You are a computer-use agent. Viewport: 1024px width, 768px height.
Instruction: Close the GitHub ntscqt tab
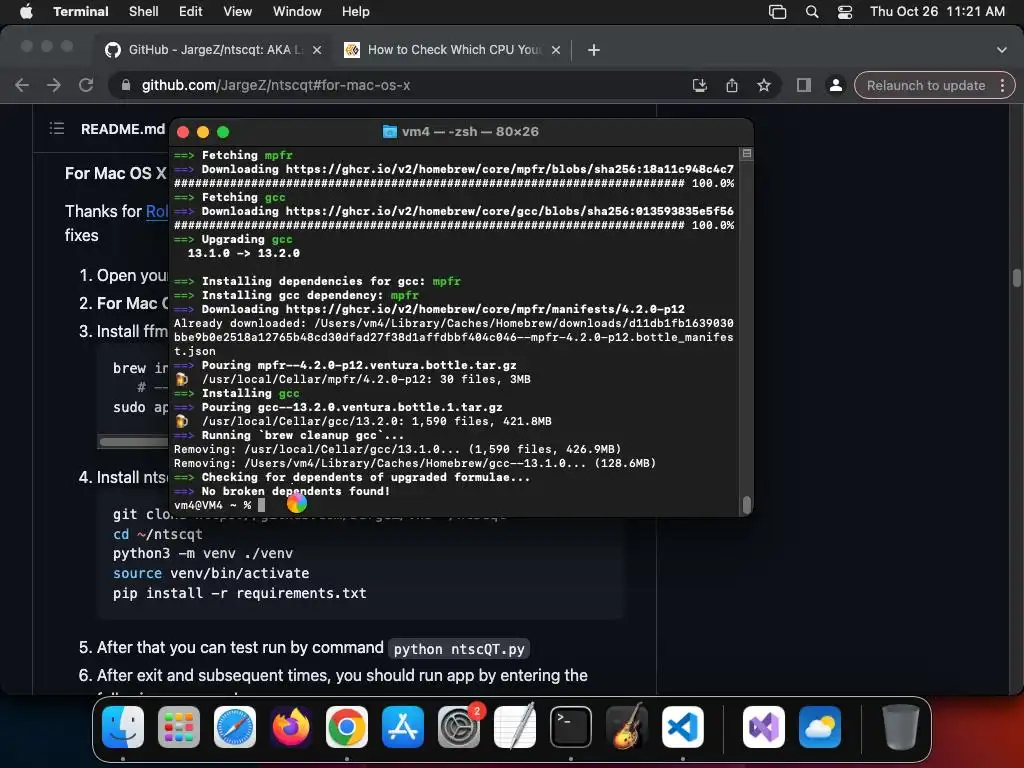pos(317,50)
